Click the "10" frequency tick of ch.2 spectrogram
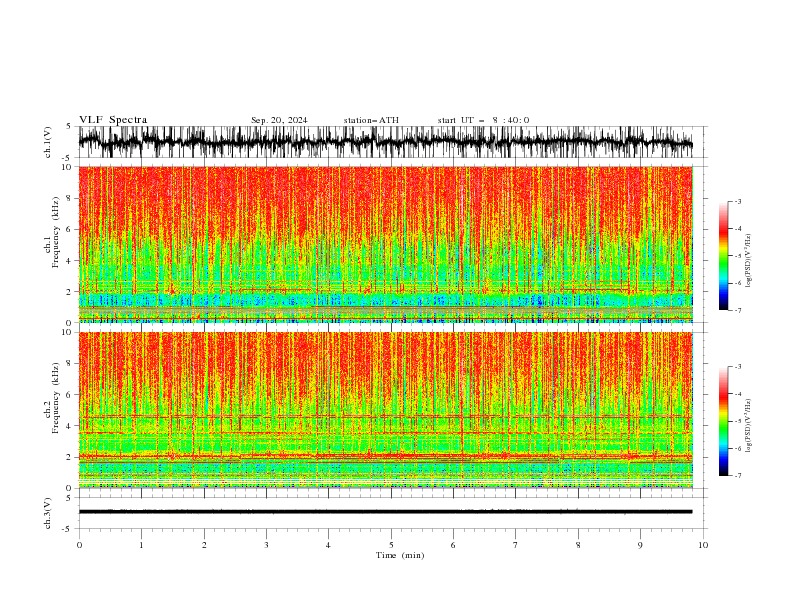This screenshot has height=612, width=792. click(x=69, y=332)
